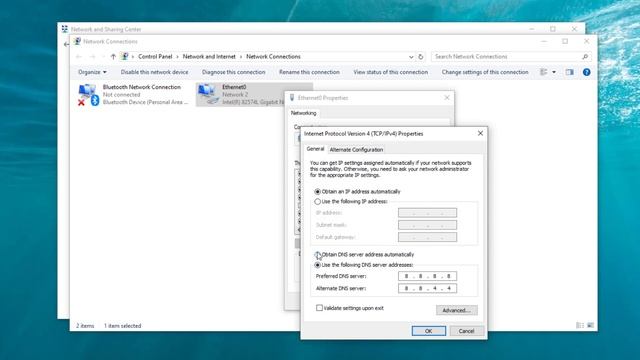Image resolution: width=640 pixels, height=360 pixels.
Task: Select 'Obtain an IP address automatically' radio button
Action: click(x=318, y=191)
